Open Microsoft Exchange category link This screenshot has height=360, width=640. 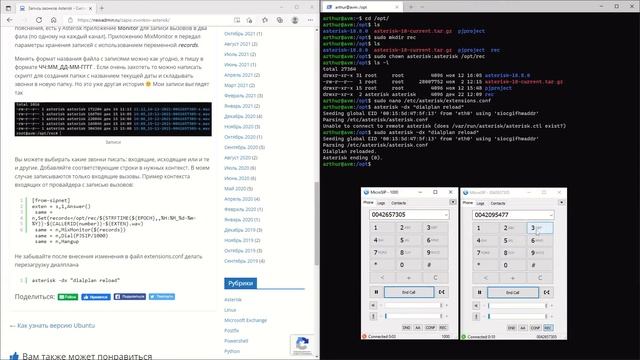(245, 320)
